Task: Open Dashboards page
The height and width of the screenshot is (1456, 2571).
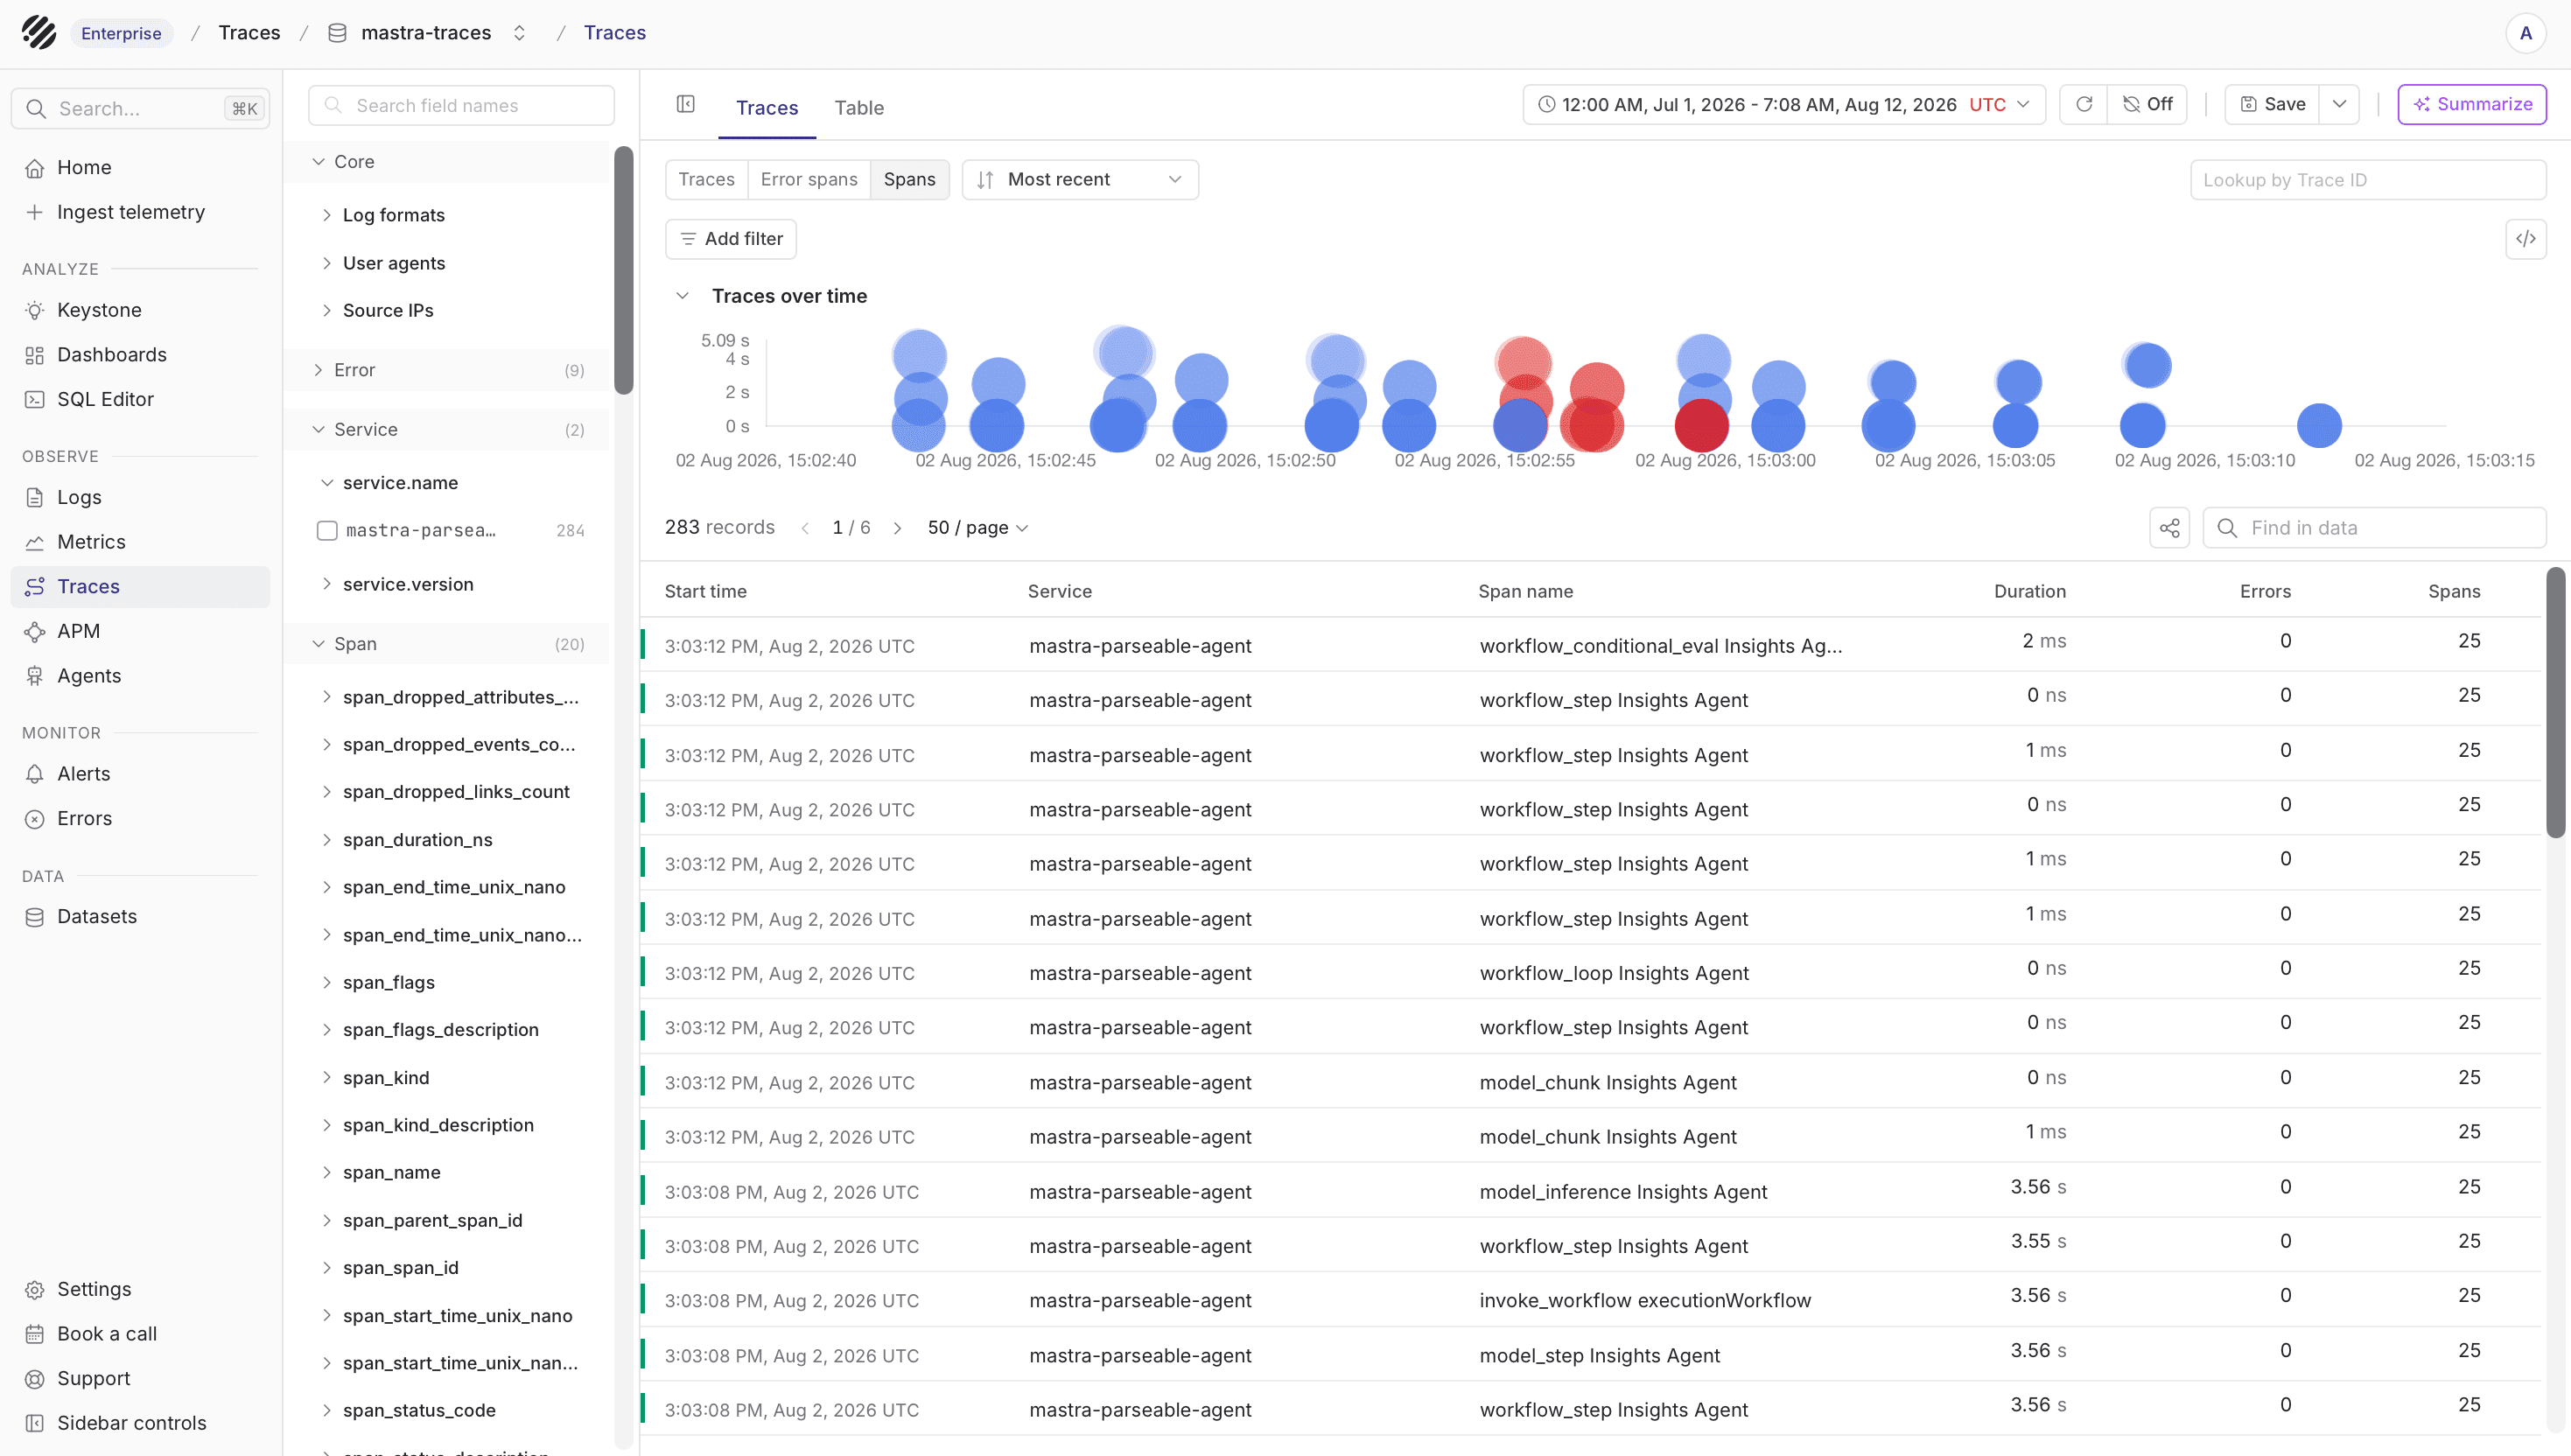Action: click(x=140, y=355)
